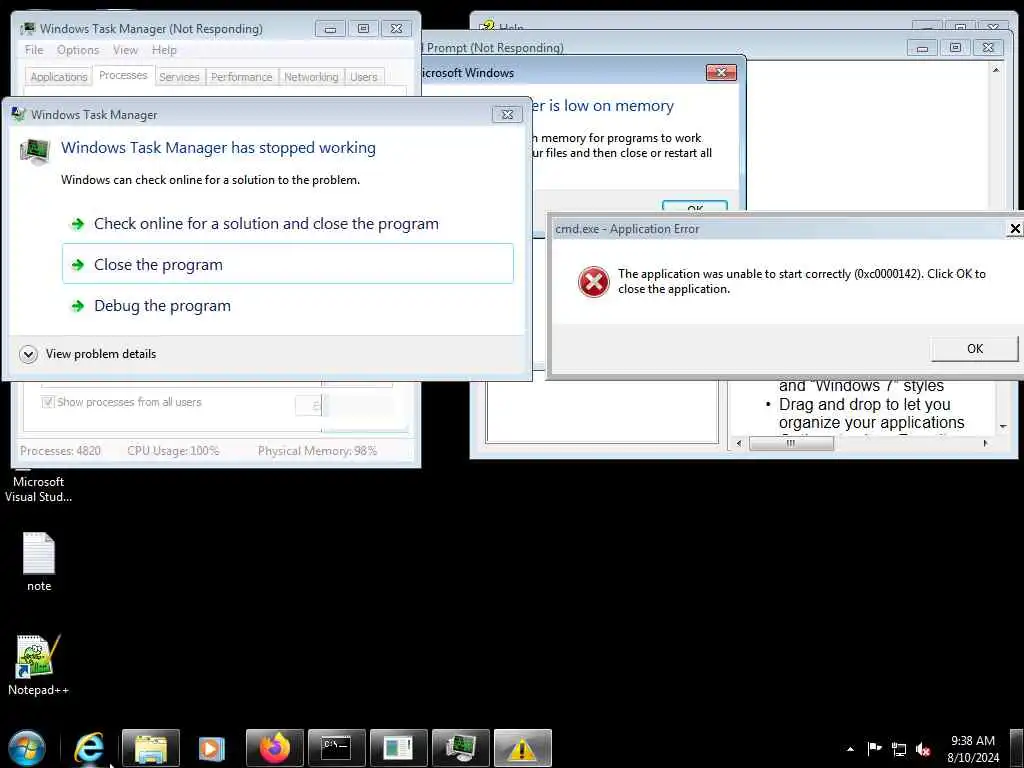This screenshot has height=768, width=1024.
Task: Expand View problem details
Action: [x=88, y=354]
